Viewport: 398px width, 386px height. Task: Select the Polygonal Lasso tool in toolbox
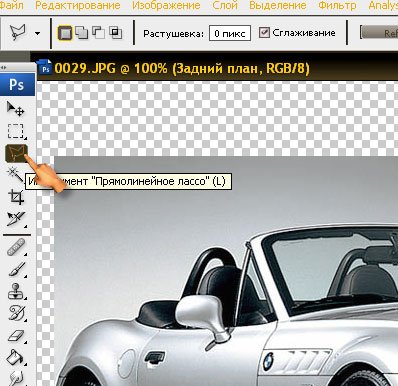16,153
